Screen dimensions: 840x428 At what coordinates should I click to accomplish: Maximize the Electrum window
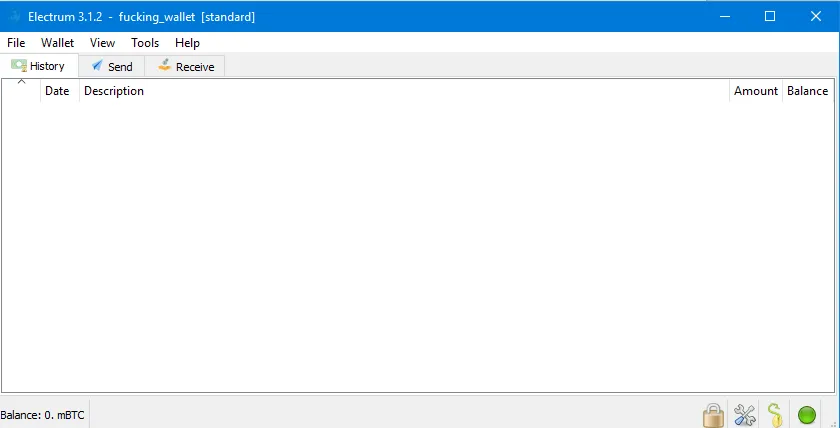770,16
